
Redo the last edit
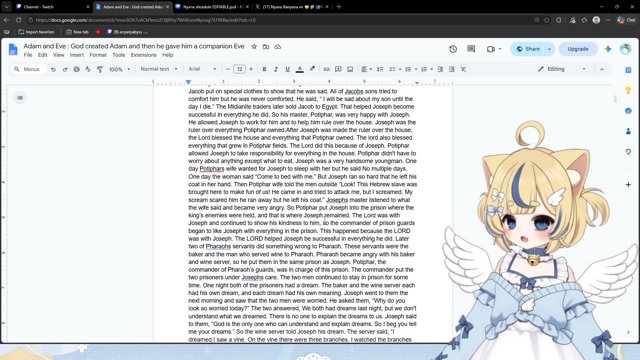[x=65, y=69]
